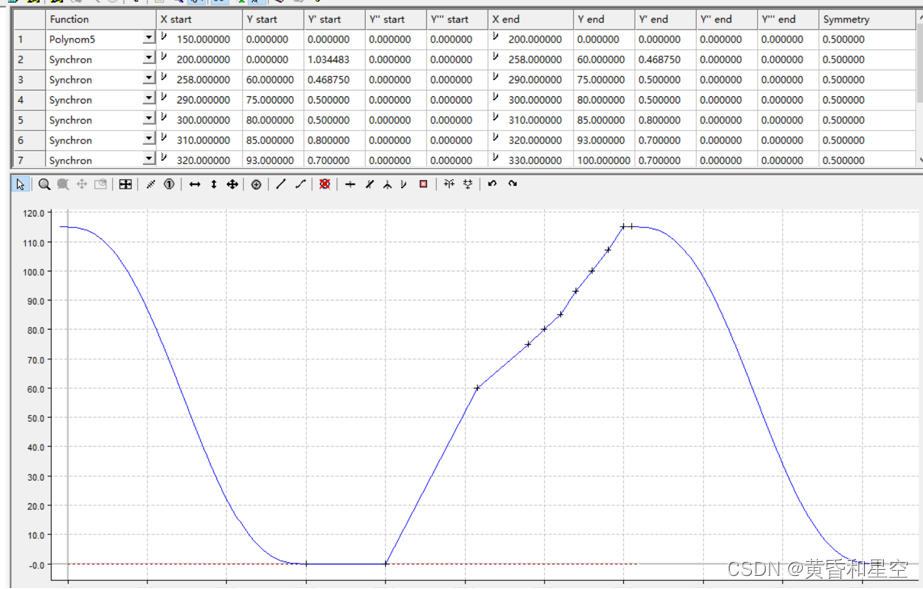This screenshot has height=589, width=923.
Task: Select the arrow pointer tool
Action: coord(21,185)
